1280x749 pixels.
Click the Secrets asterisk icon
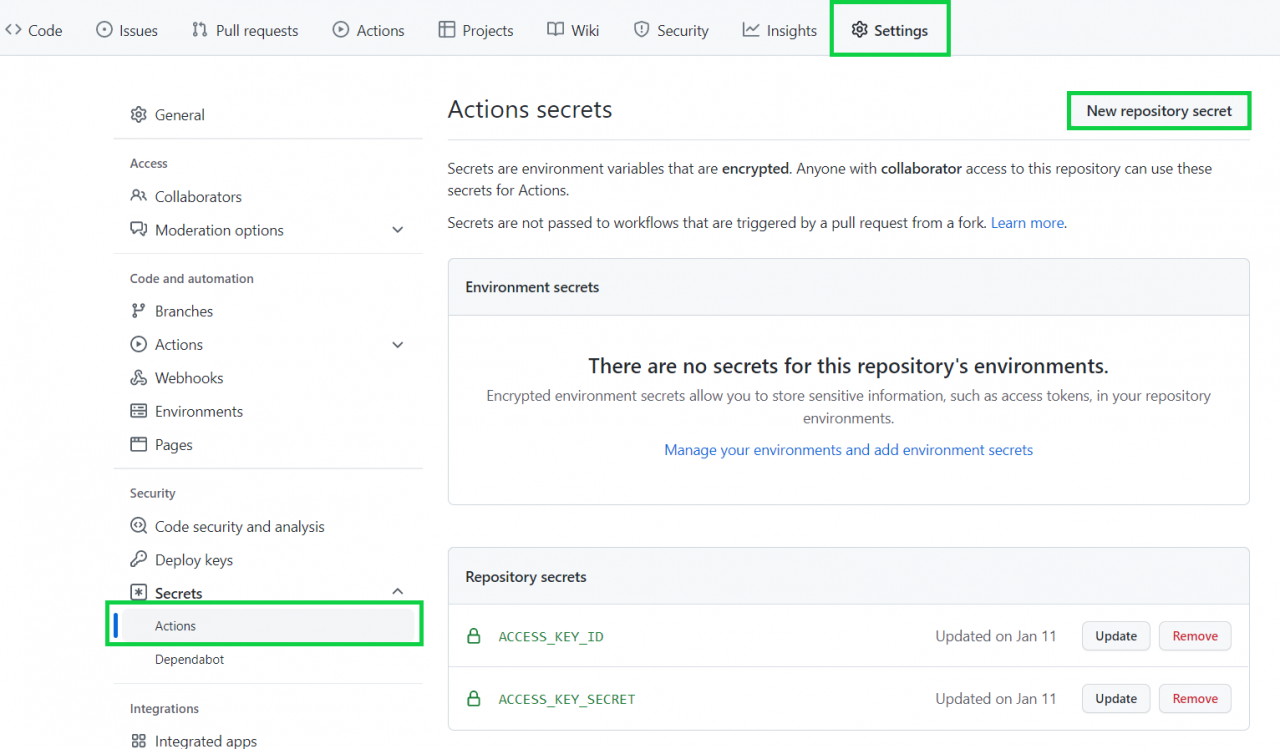point(139,593)
